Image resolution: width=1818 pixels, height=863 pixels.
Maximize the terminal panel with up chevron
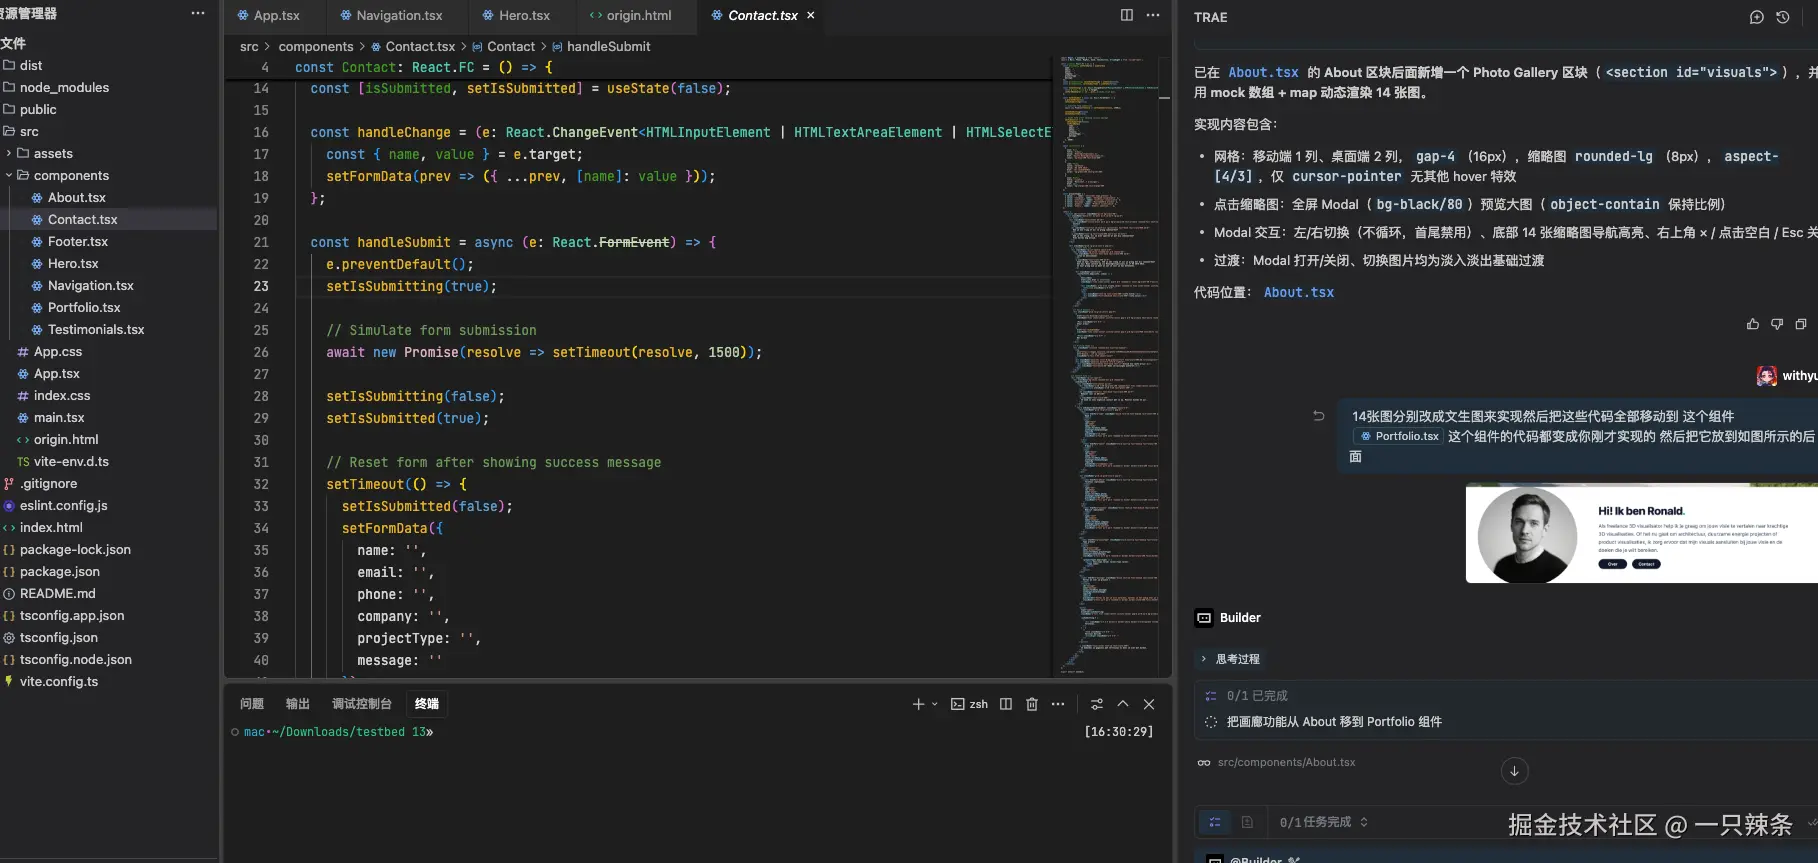(1123, 704)
